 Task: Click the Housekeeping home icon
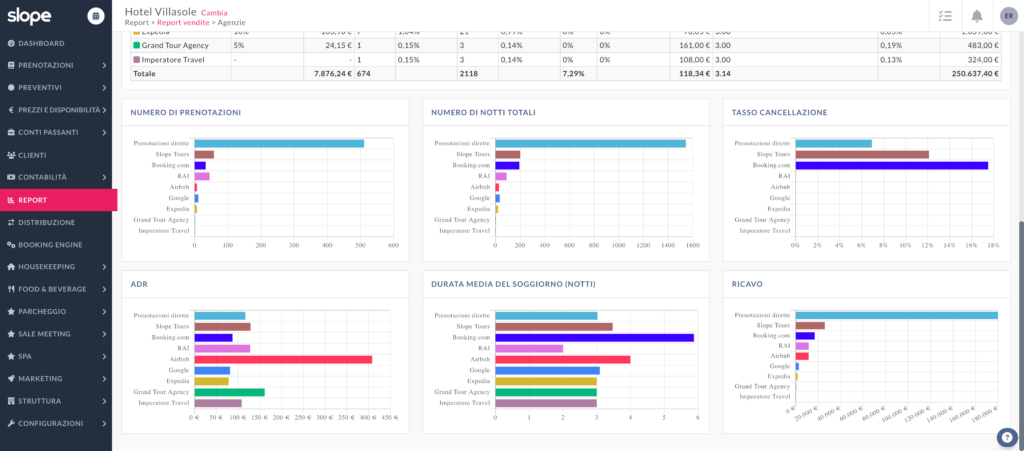11,267
